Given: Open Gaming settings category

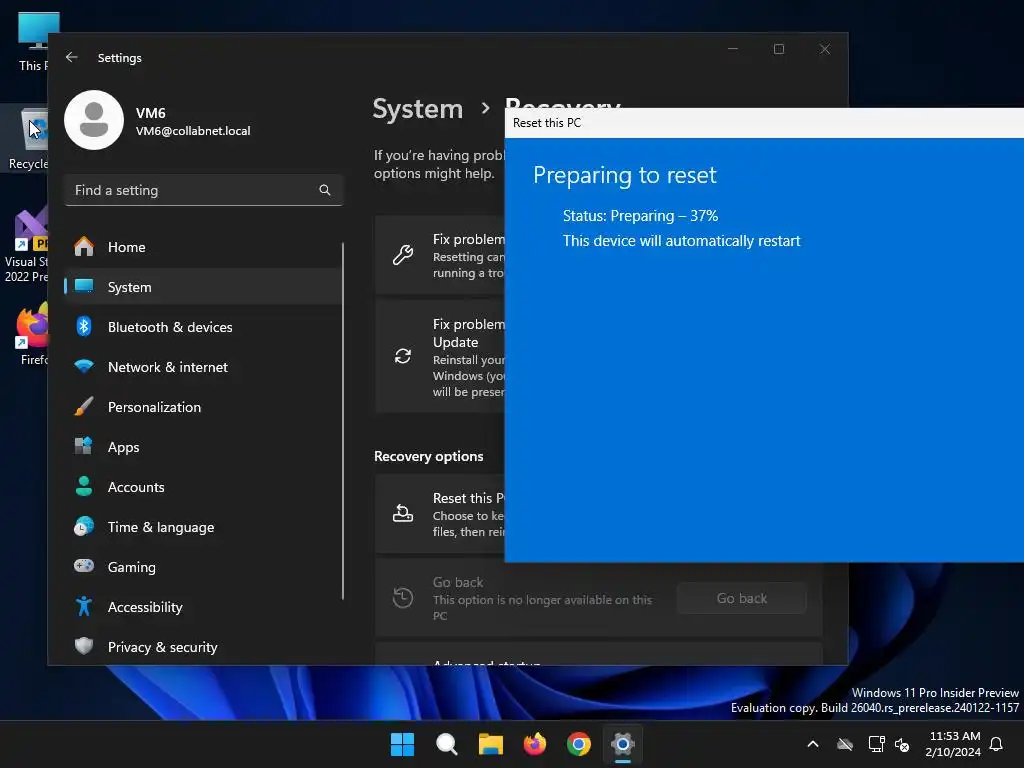Looking at the screenshot, I should [x=203, y=567].
